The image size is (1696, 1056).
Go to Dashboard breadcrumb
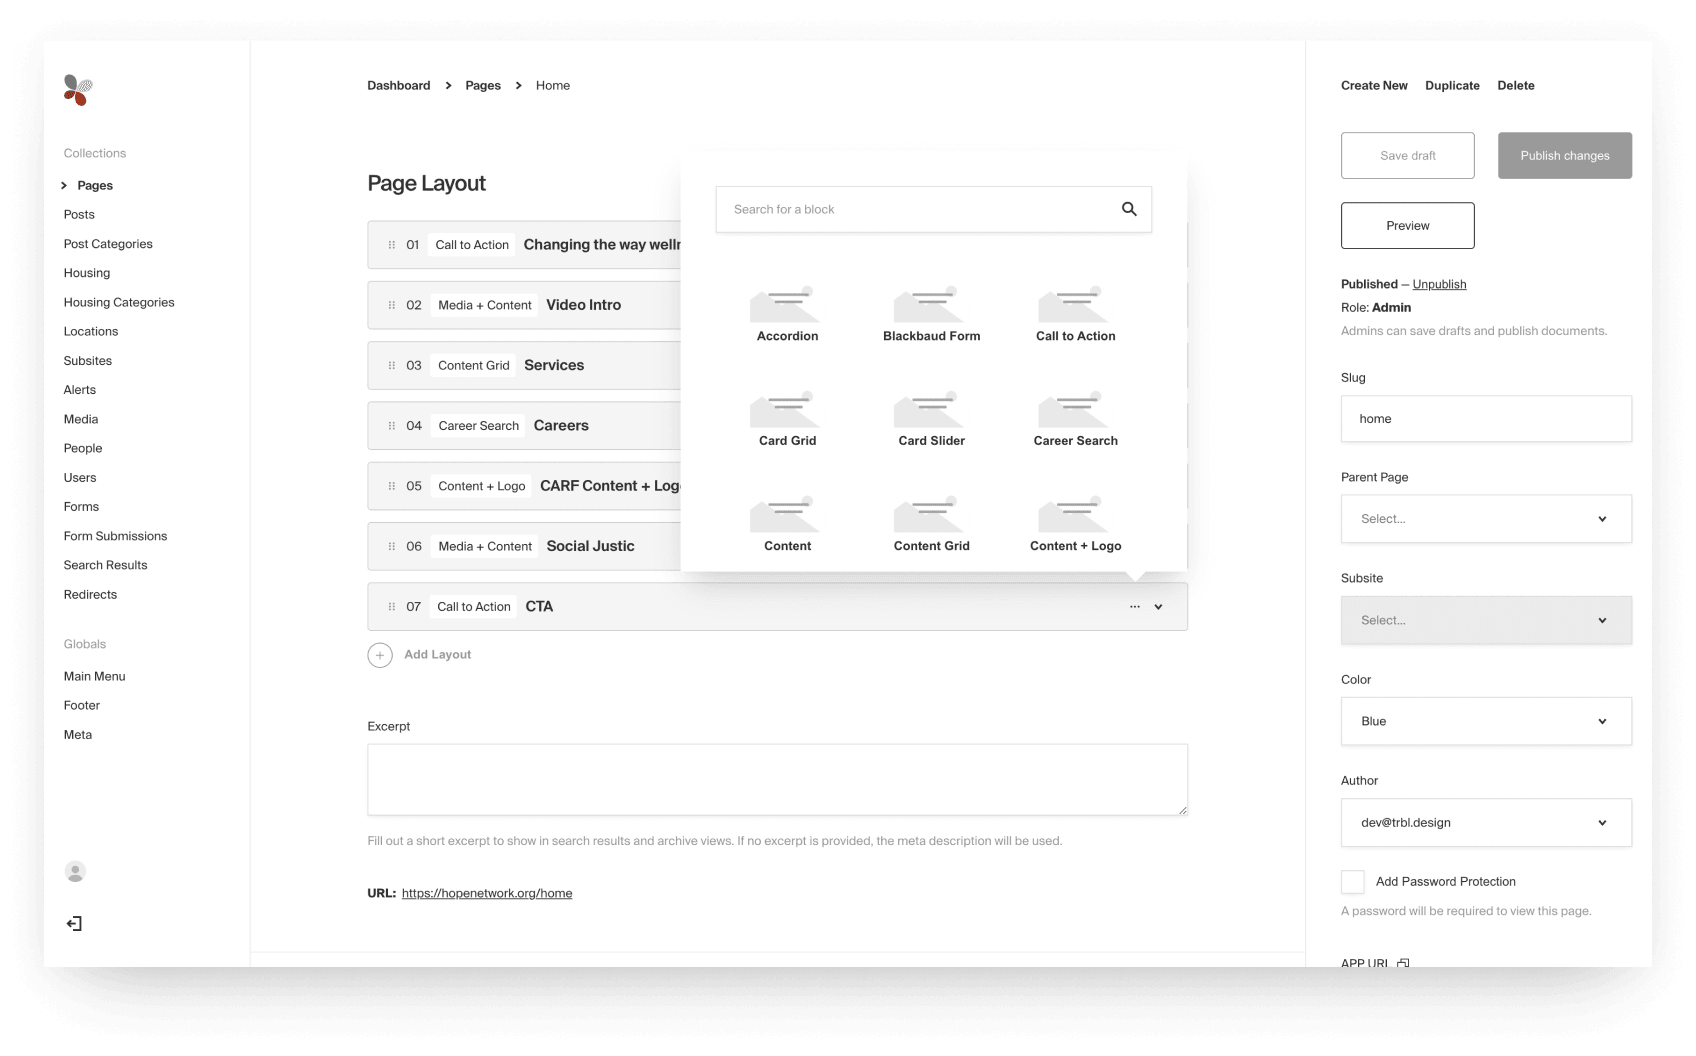(398, 85)
